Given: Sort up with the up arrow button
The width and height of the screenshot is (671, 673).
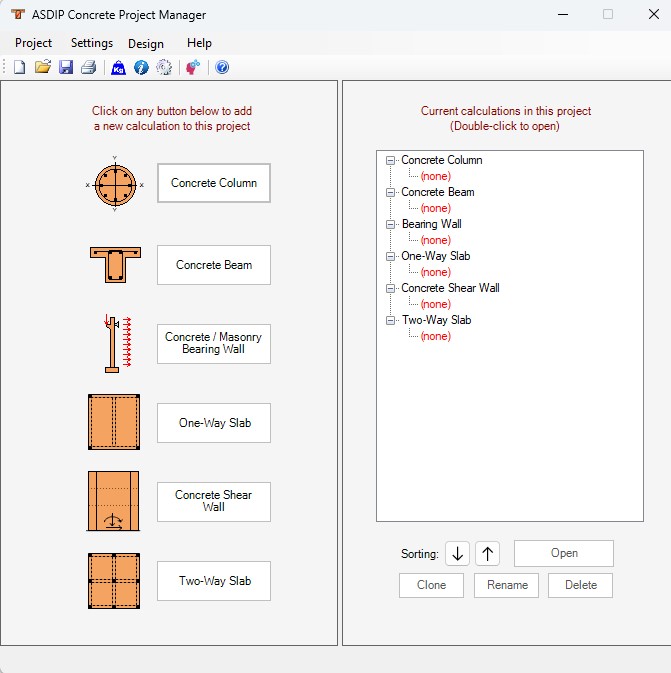Looking at the screenshot, I should [487, 553].
